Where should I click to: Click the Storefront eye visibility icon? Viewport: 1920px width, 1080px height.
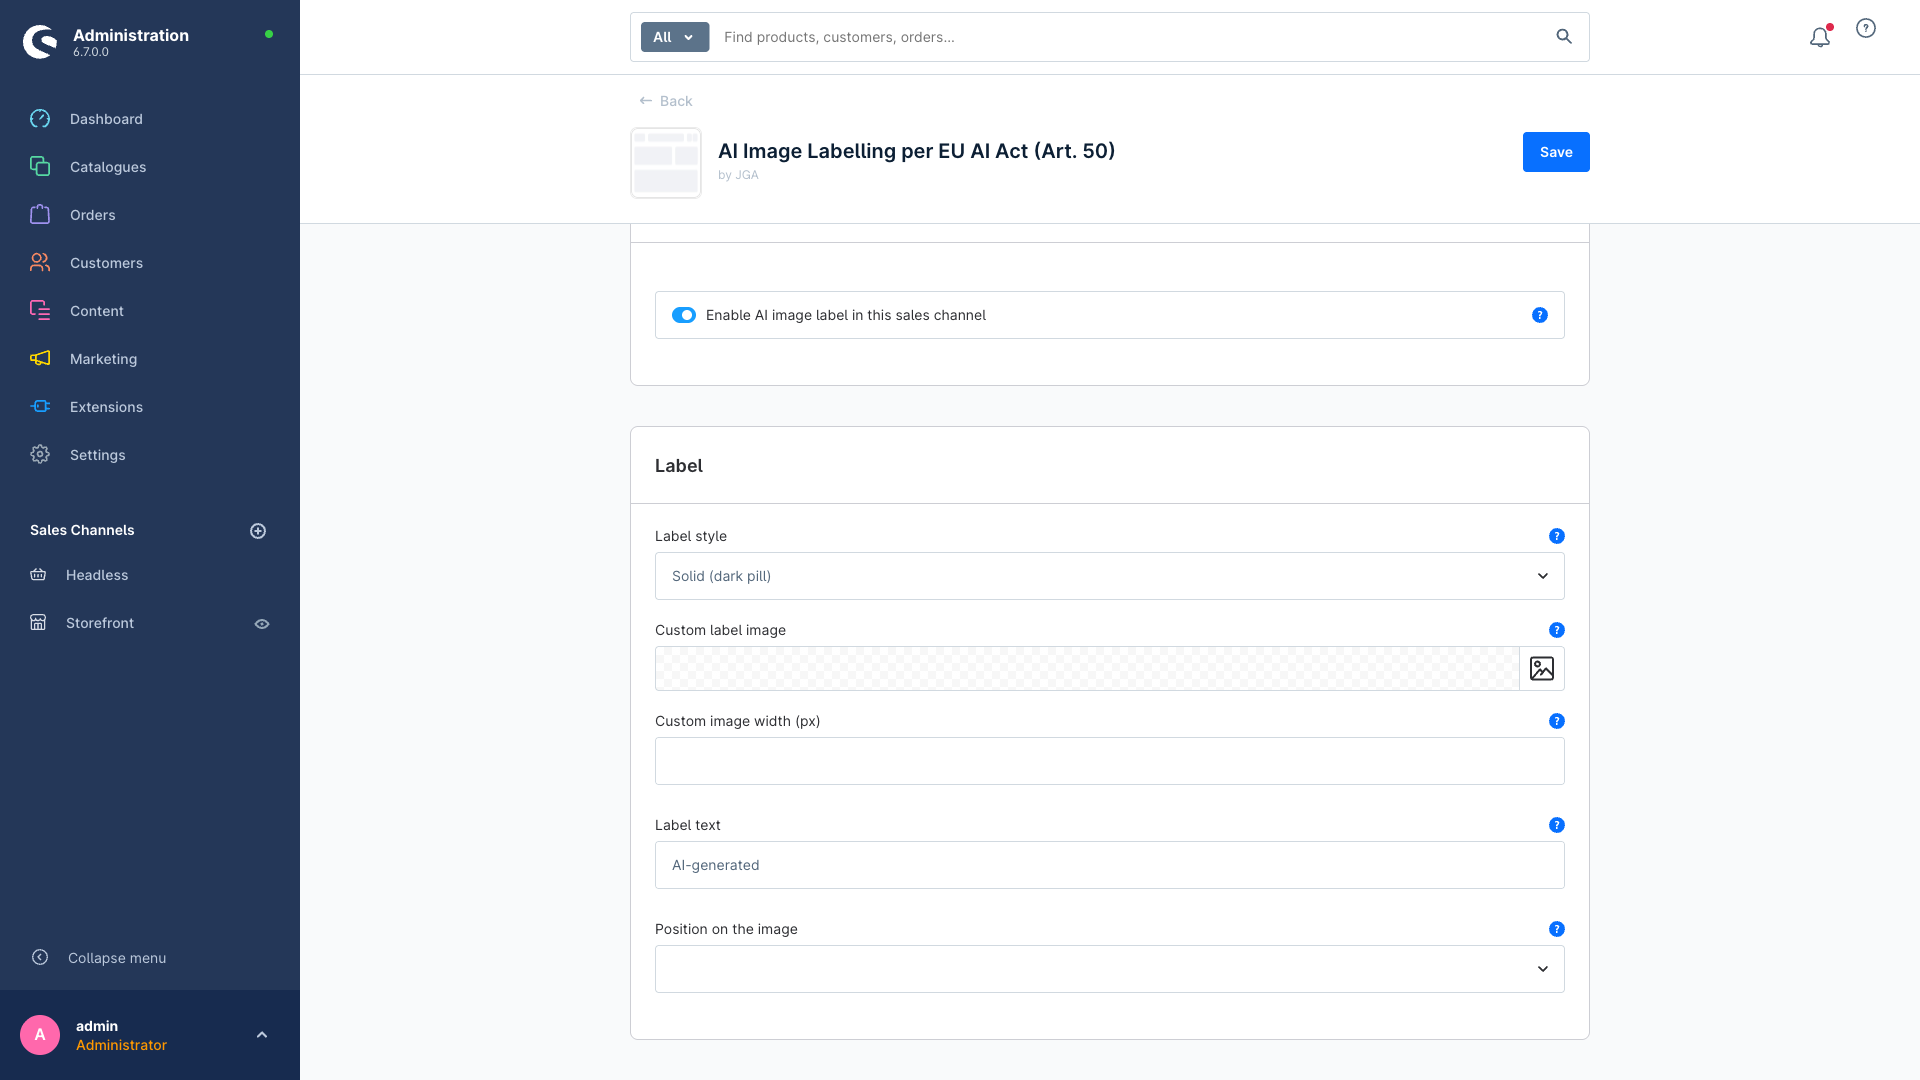[x=262, y=624]
